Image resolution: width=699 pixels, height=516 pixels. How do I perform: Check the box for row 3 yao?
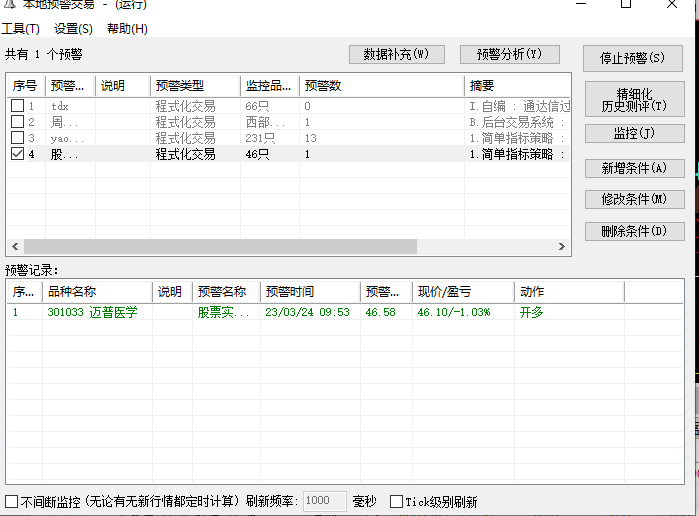click(x=17, y=138)
